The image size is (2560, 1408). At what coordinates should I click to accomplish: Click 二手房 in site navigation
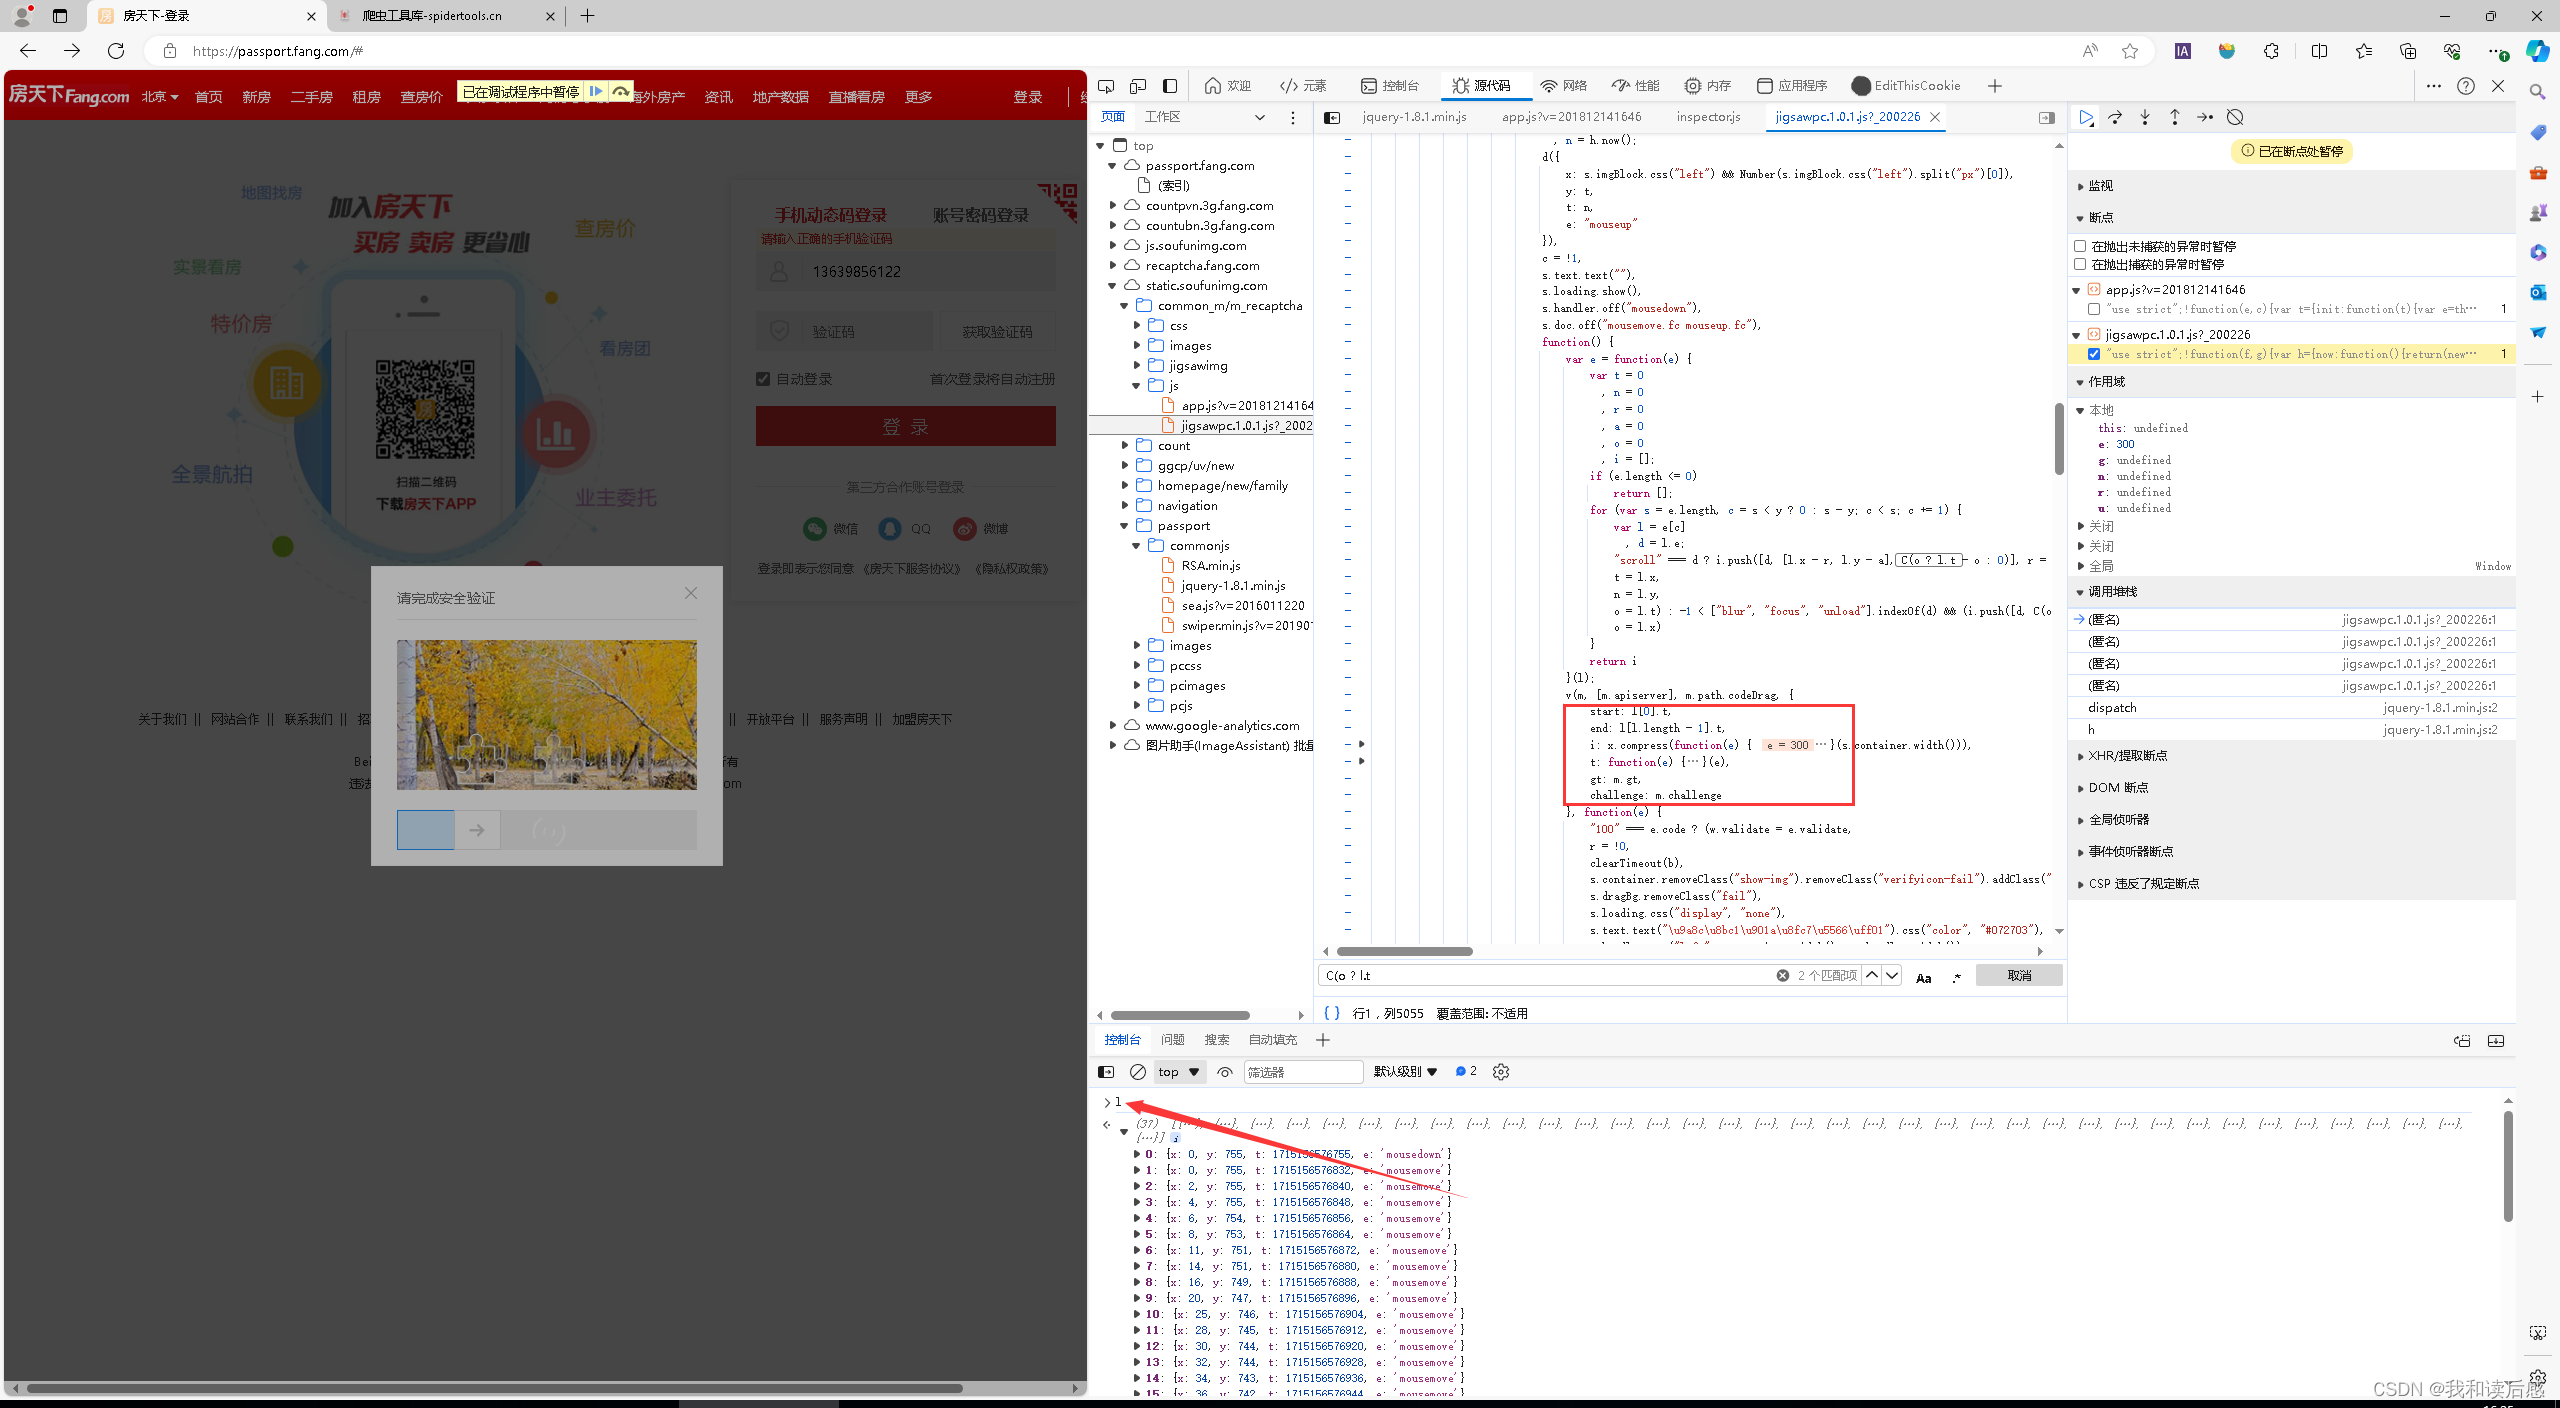coord(311,97)
